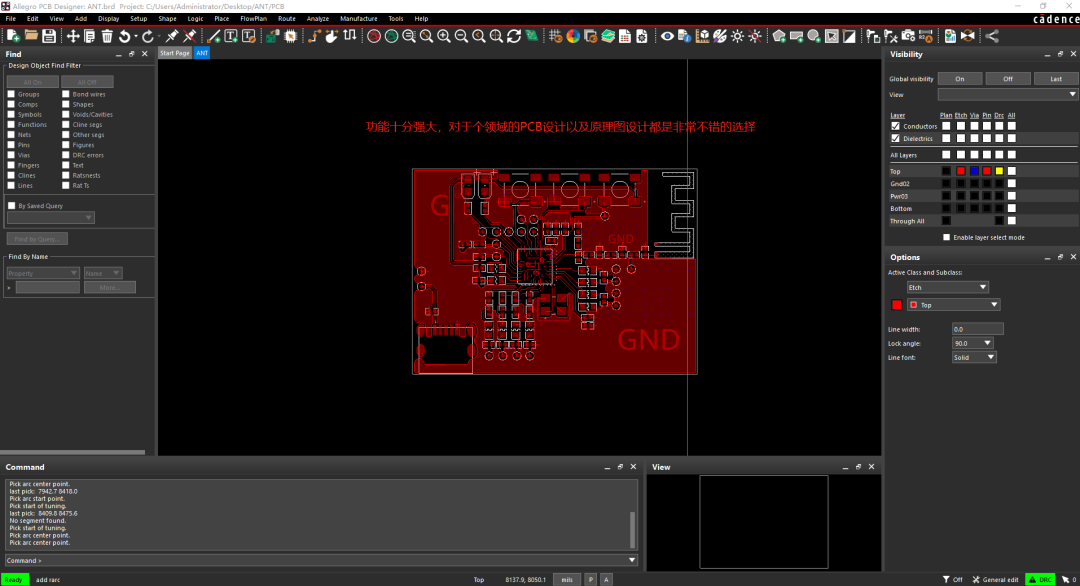Undo the last action
This screenshot has height=586, width=1080.
tap(125, 36)
